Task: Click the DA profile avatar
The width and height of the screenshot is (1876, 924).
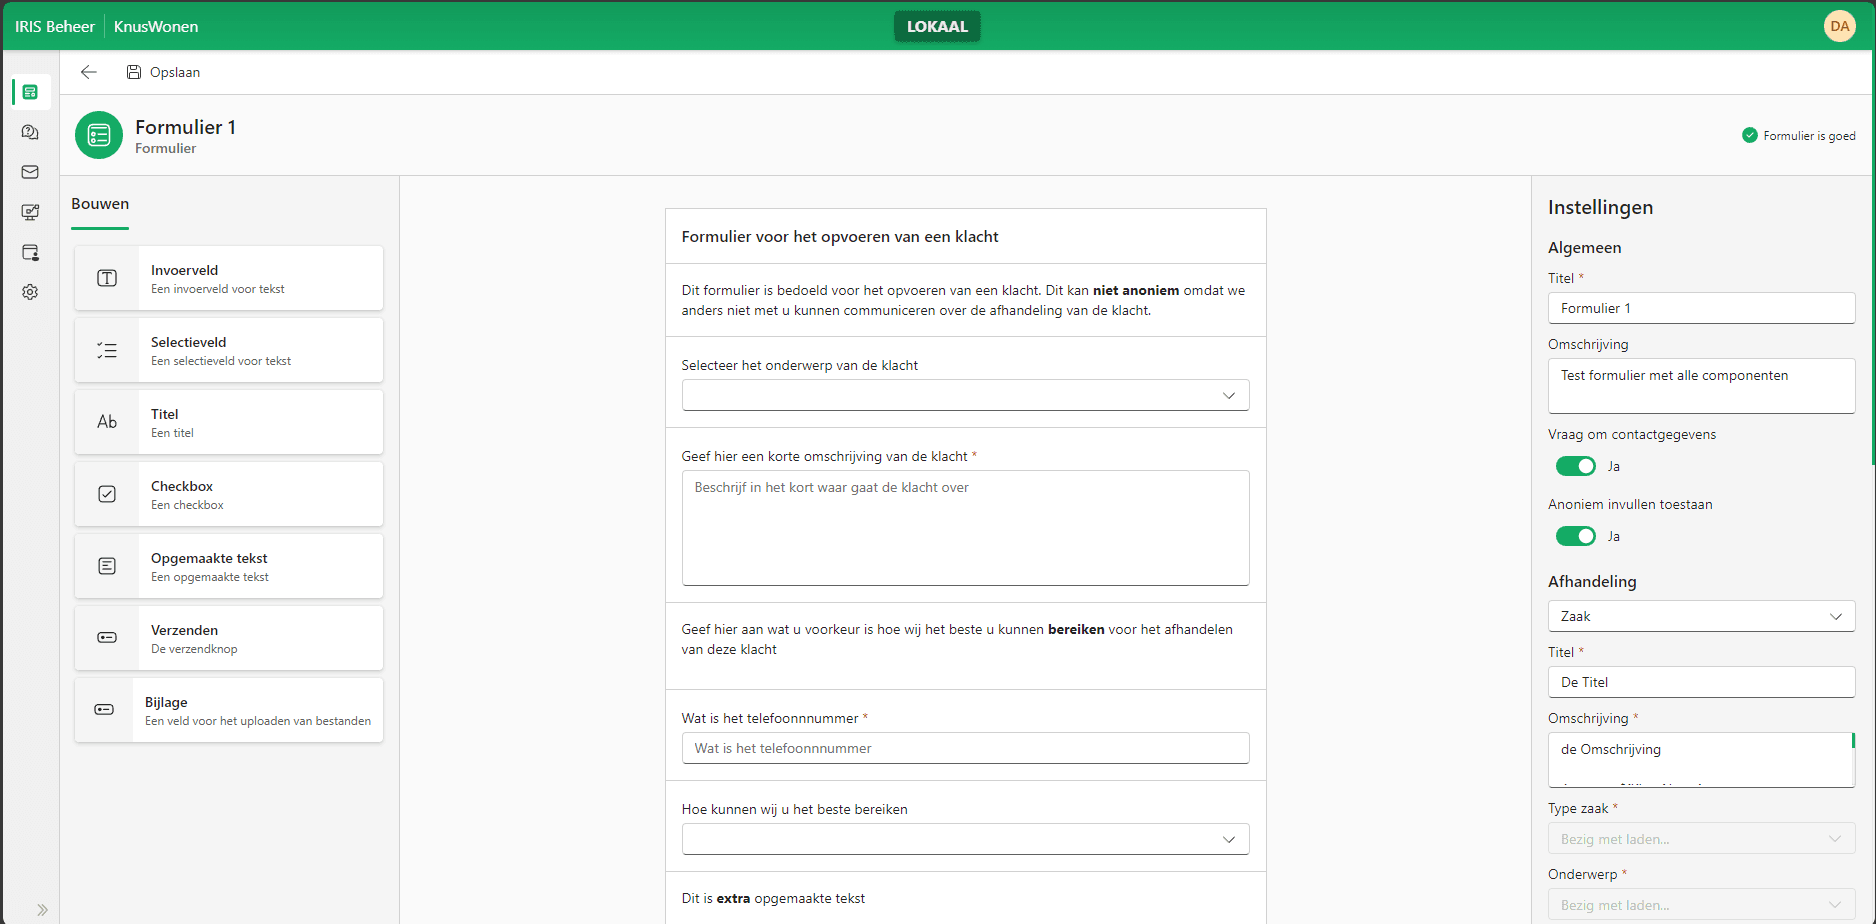Action: [x=1839, y=25]
